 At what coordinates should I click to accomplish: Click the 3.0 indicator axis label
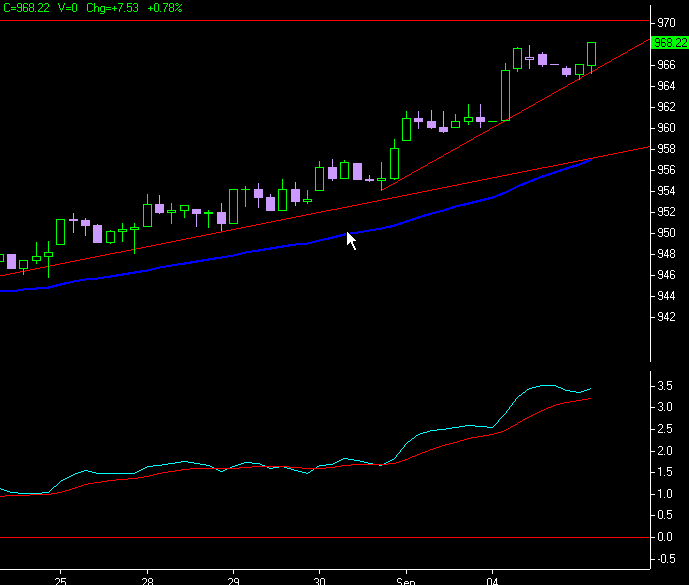[x=664, y=407]
